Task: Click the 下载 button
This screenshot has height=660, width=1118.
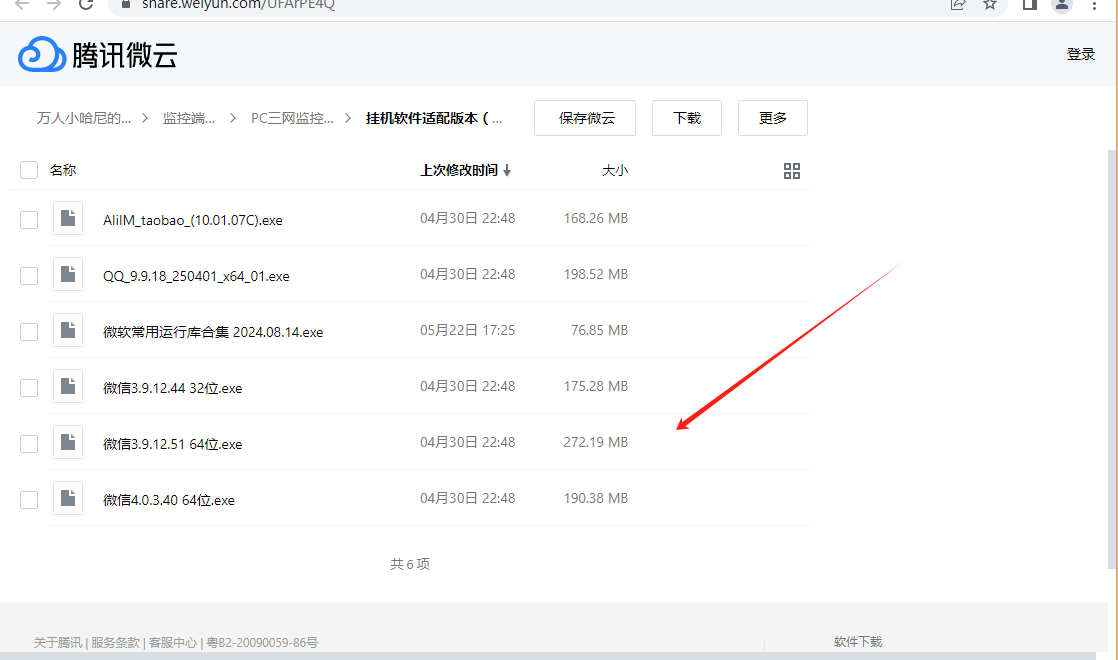Action: click(687, 118)
